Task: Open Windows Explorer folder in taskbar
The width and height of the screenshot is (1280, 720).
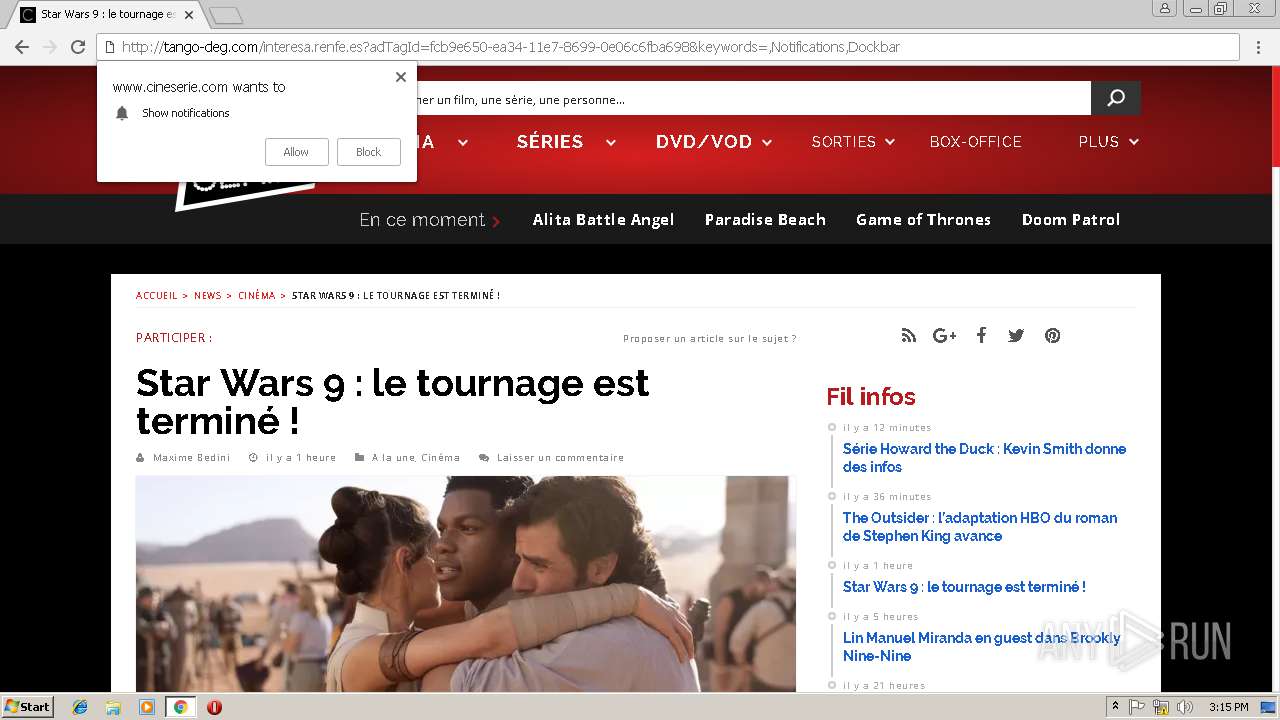Action: point(113,707)
